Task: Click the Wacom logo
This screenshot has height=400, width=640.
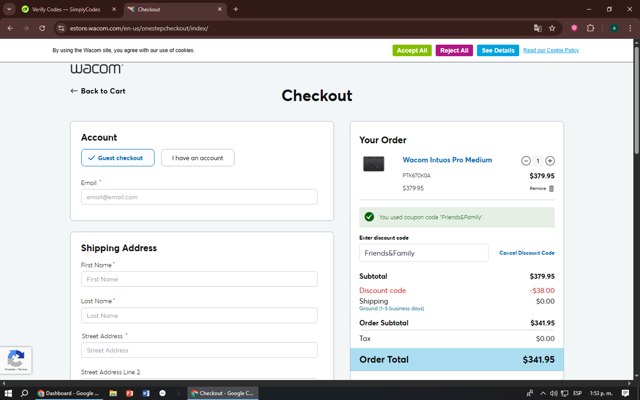Action: tap(96, 69)
